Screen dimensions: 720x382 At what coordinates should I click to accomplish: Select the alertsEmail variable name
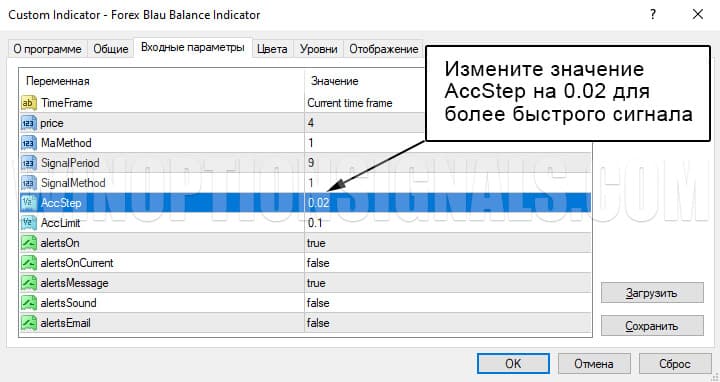(66, 323)
